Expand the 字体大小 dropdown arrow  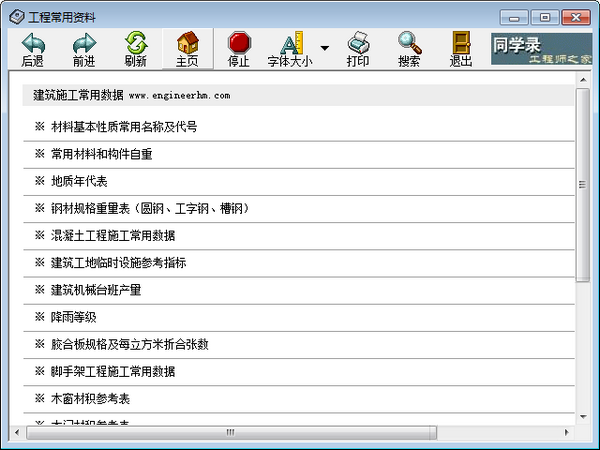click(x=324, y=48)
